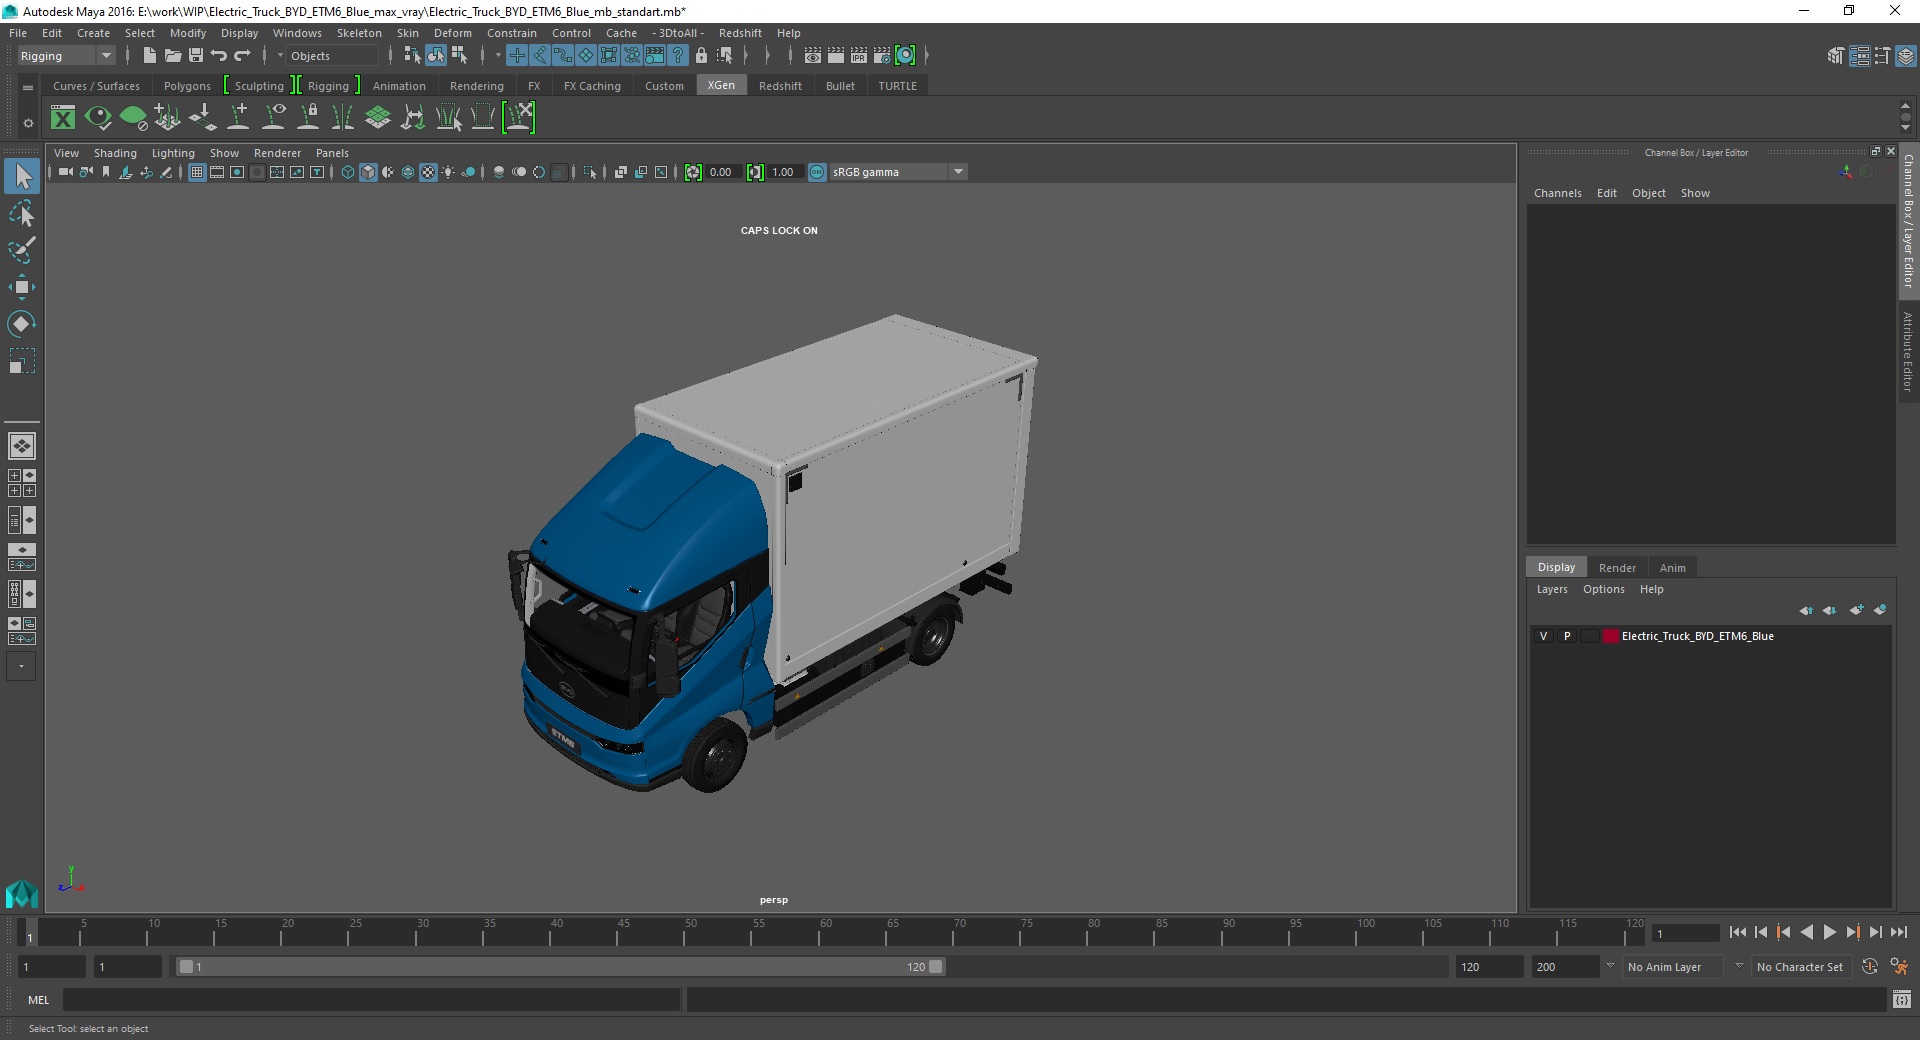The image size is (1920, 1040).
Task: Select the arrow Select tool in the toolbox
Action: tap(22, 177)
